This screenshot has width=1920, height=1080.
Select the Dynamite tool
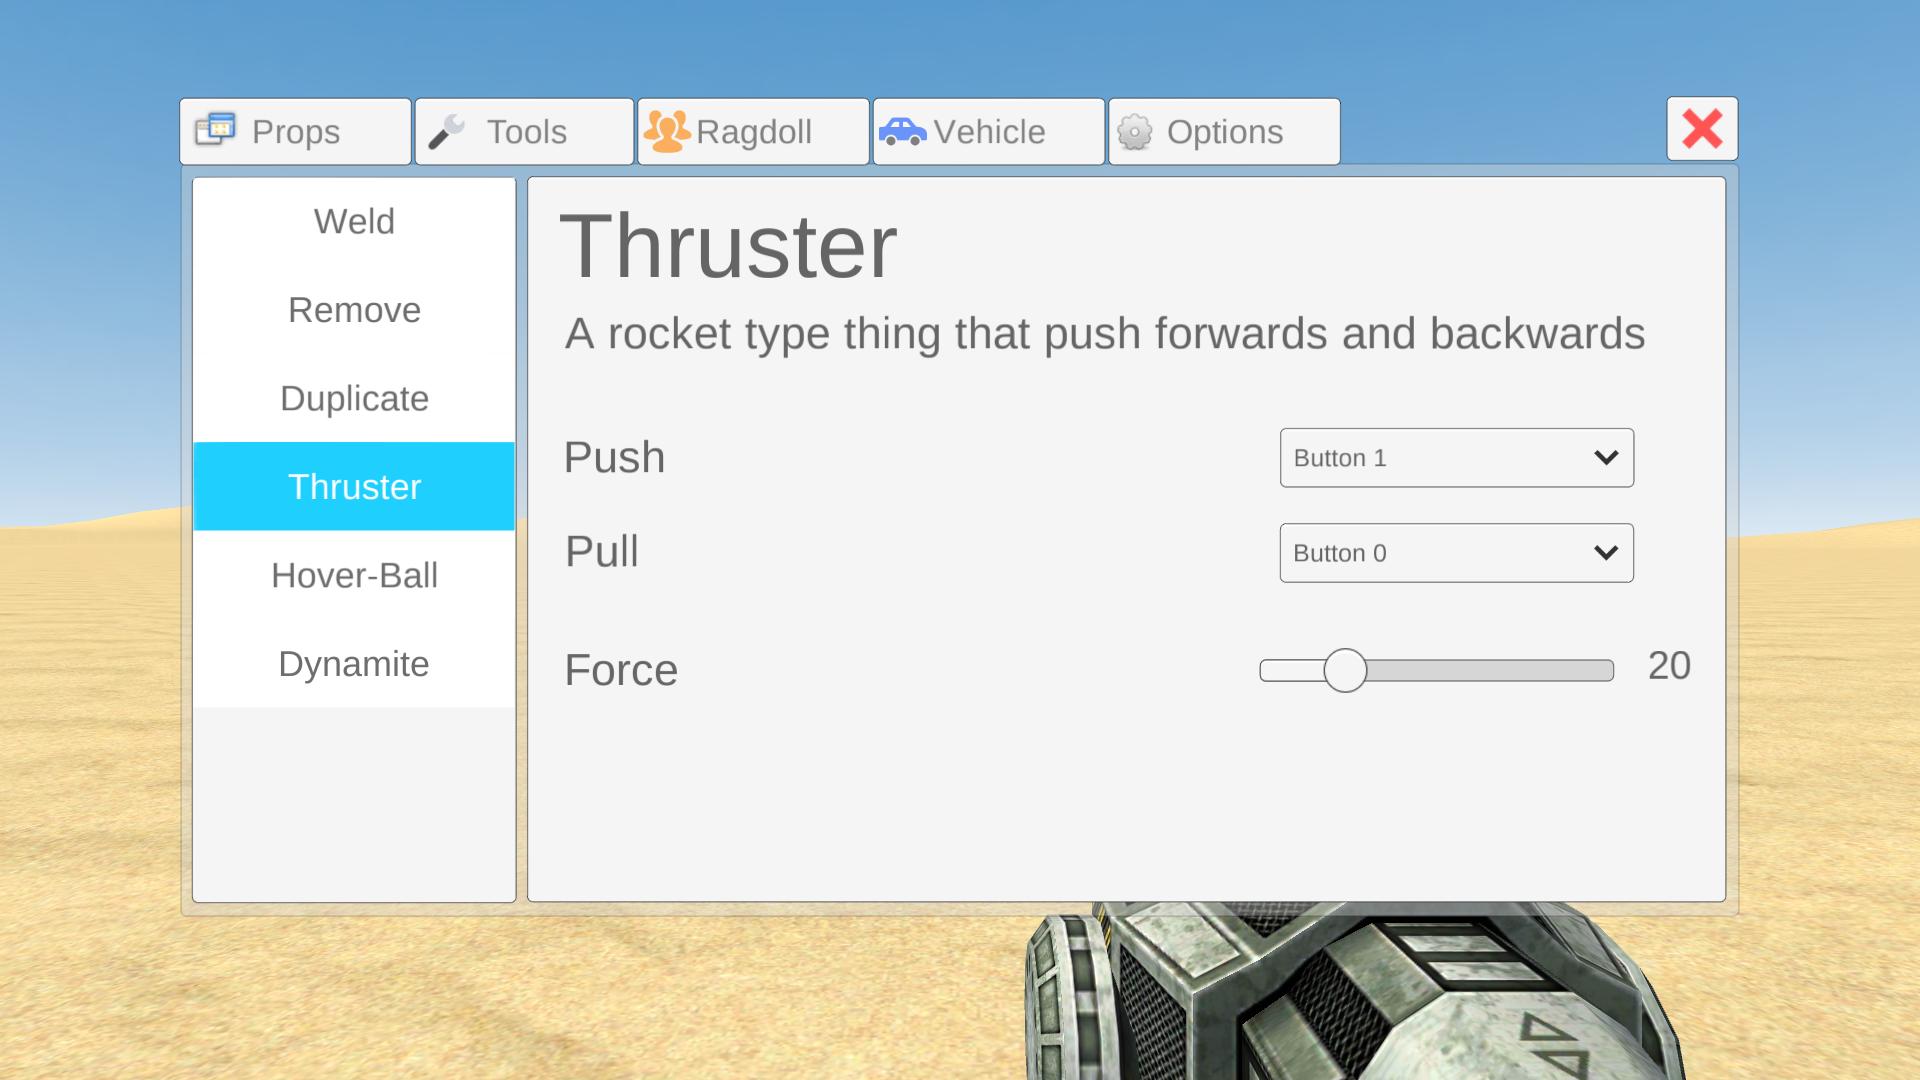[353, 663]
